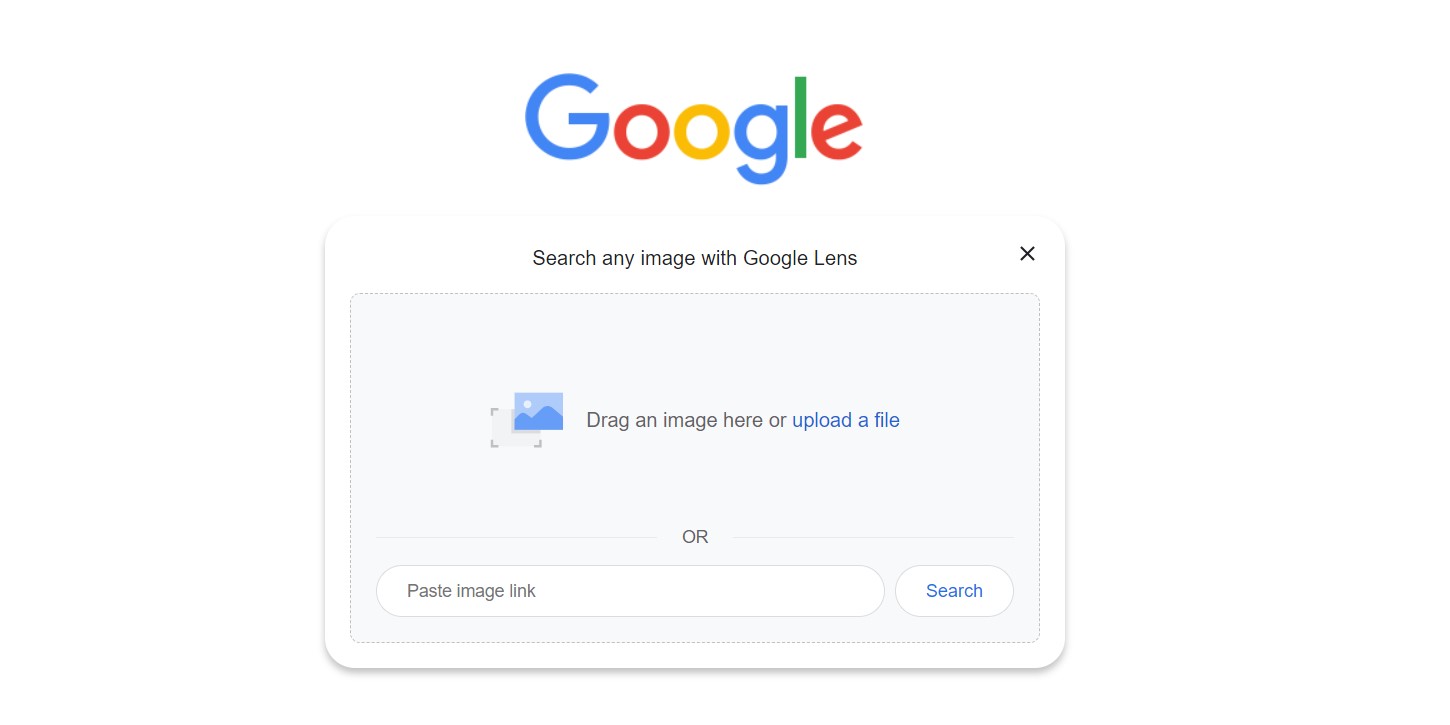Click the OR divider label
Viewport: 1450px width, 725px height.
695,537
